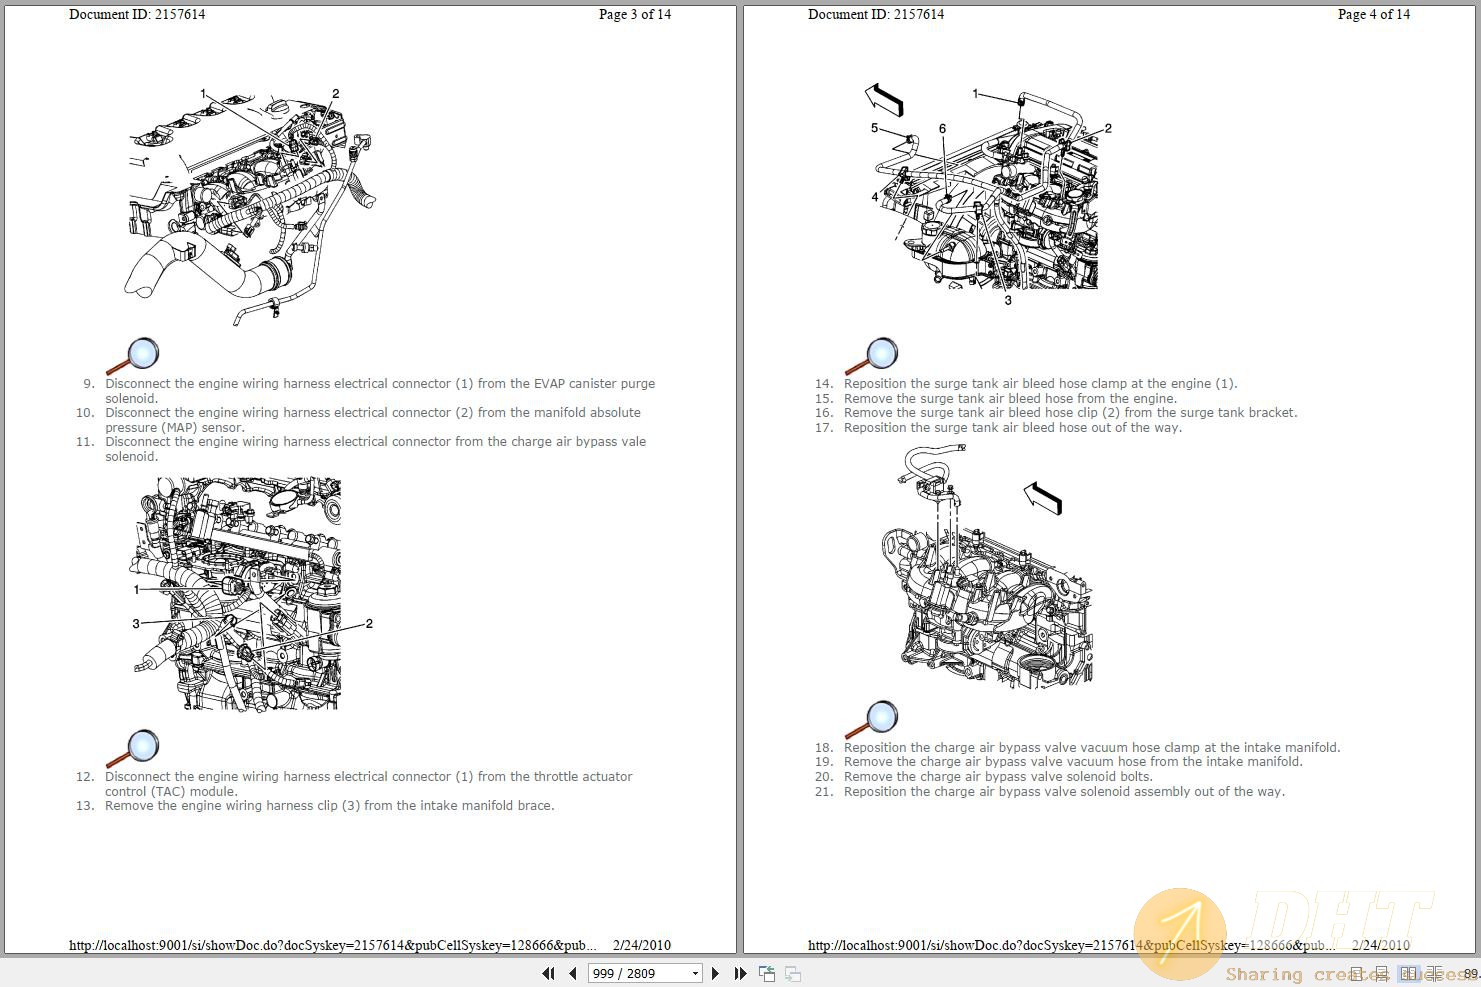
Task: Select the highlighted two-page view icon
Action: [x=1410, y=973]
